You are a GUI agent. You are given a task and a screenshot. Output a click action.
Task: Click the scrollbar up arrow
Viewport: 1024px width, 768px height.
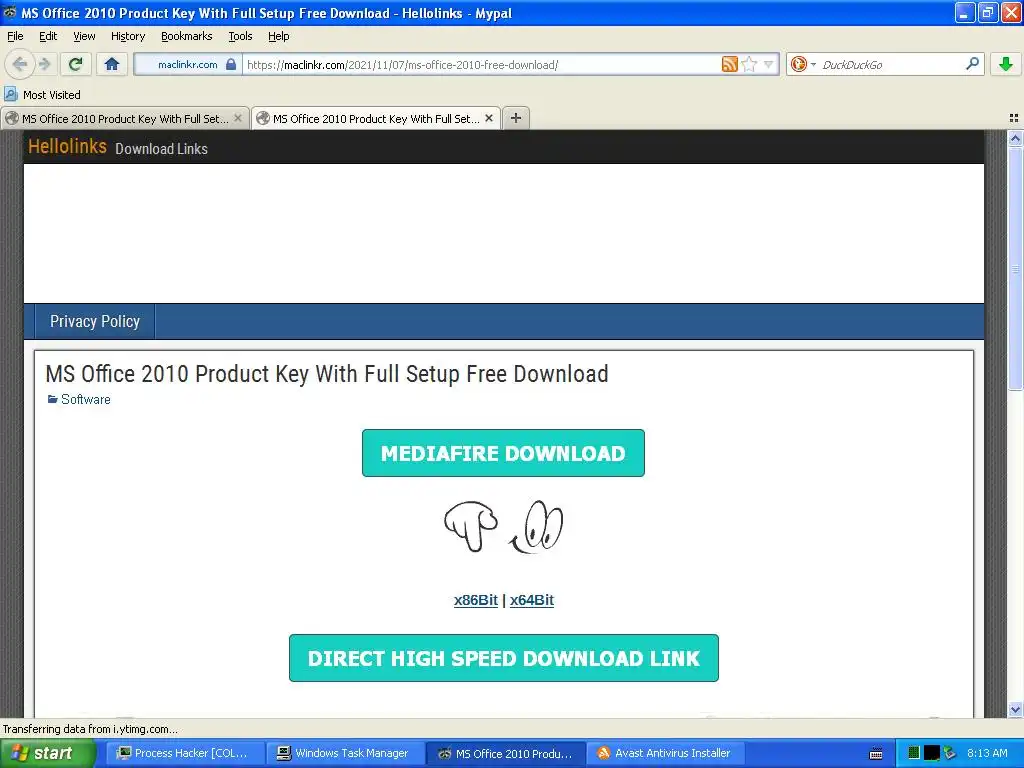[1015, 138]
